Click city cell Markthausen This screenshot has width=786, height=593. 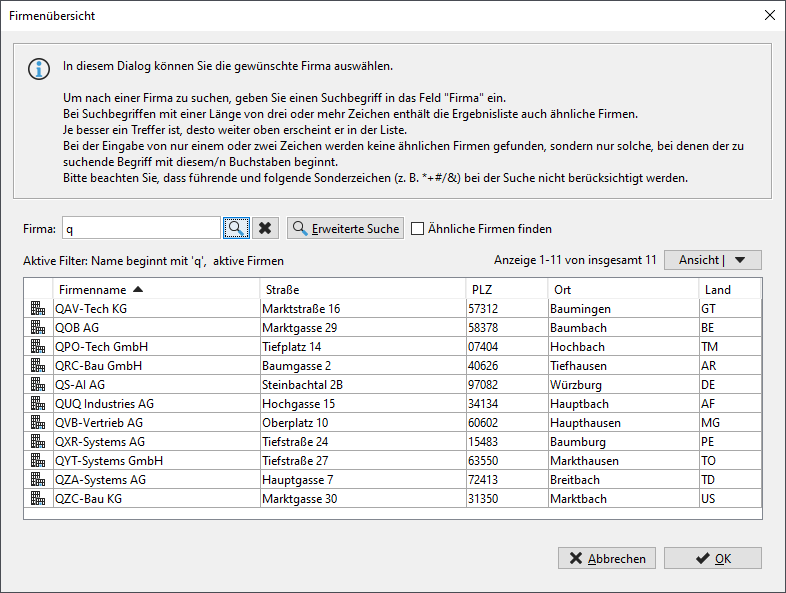click(x=624, y=461)
